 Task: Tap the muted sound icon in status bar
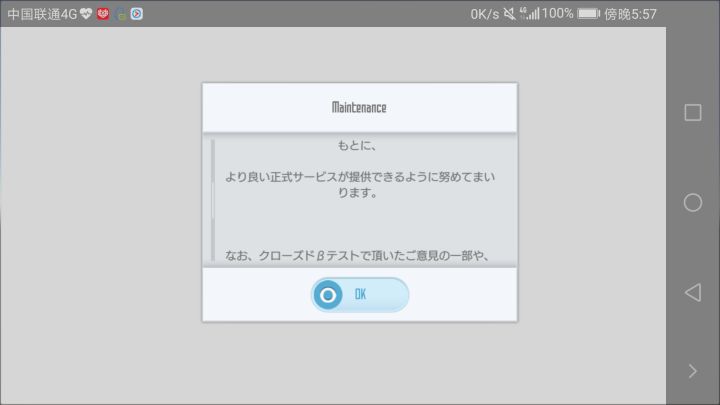pos(509,14)
